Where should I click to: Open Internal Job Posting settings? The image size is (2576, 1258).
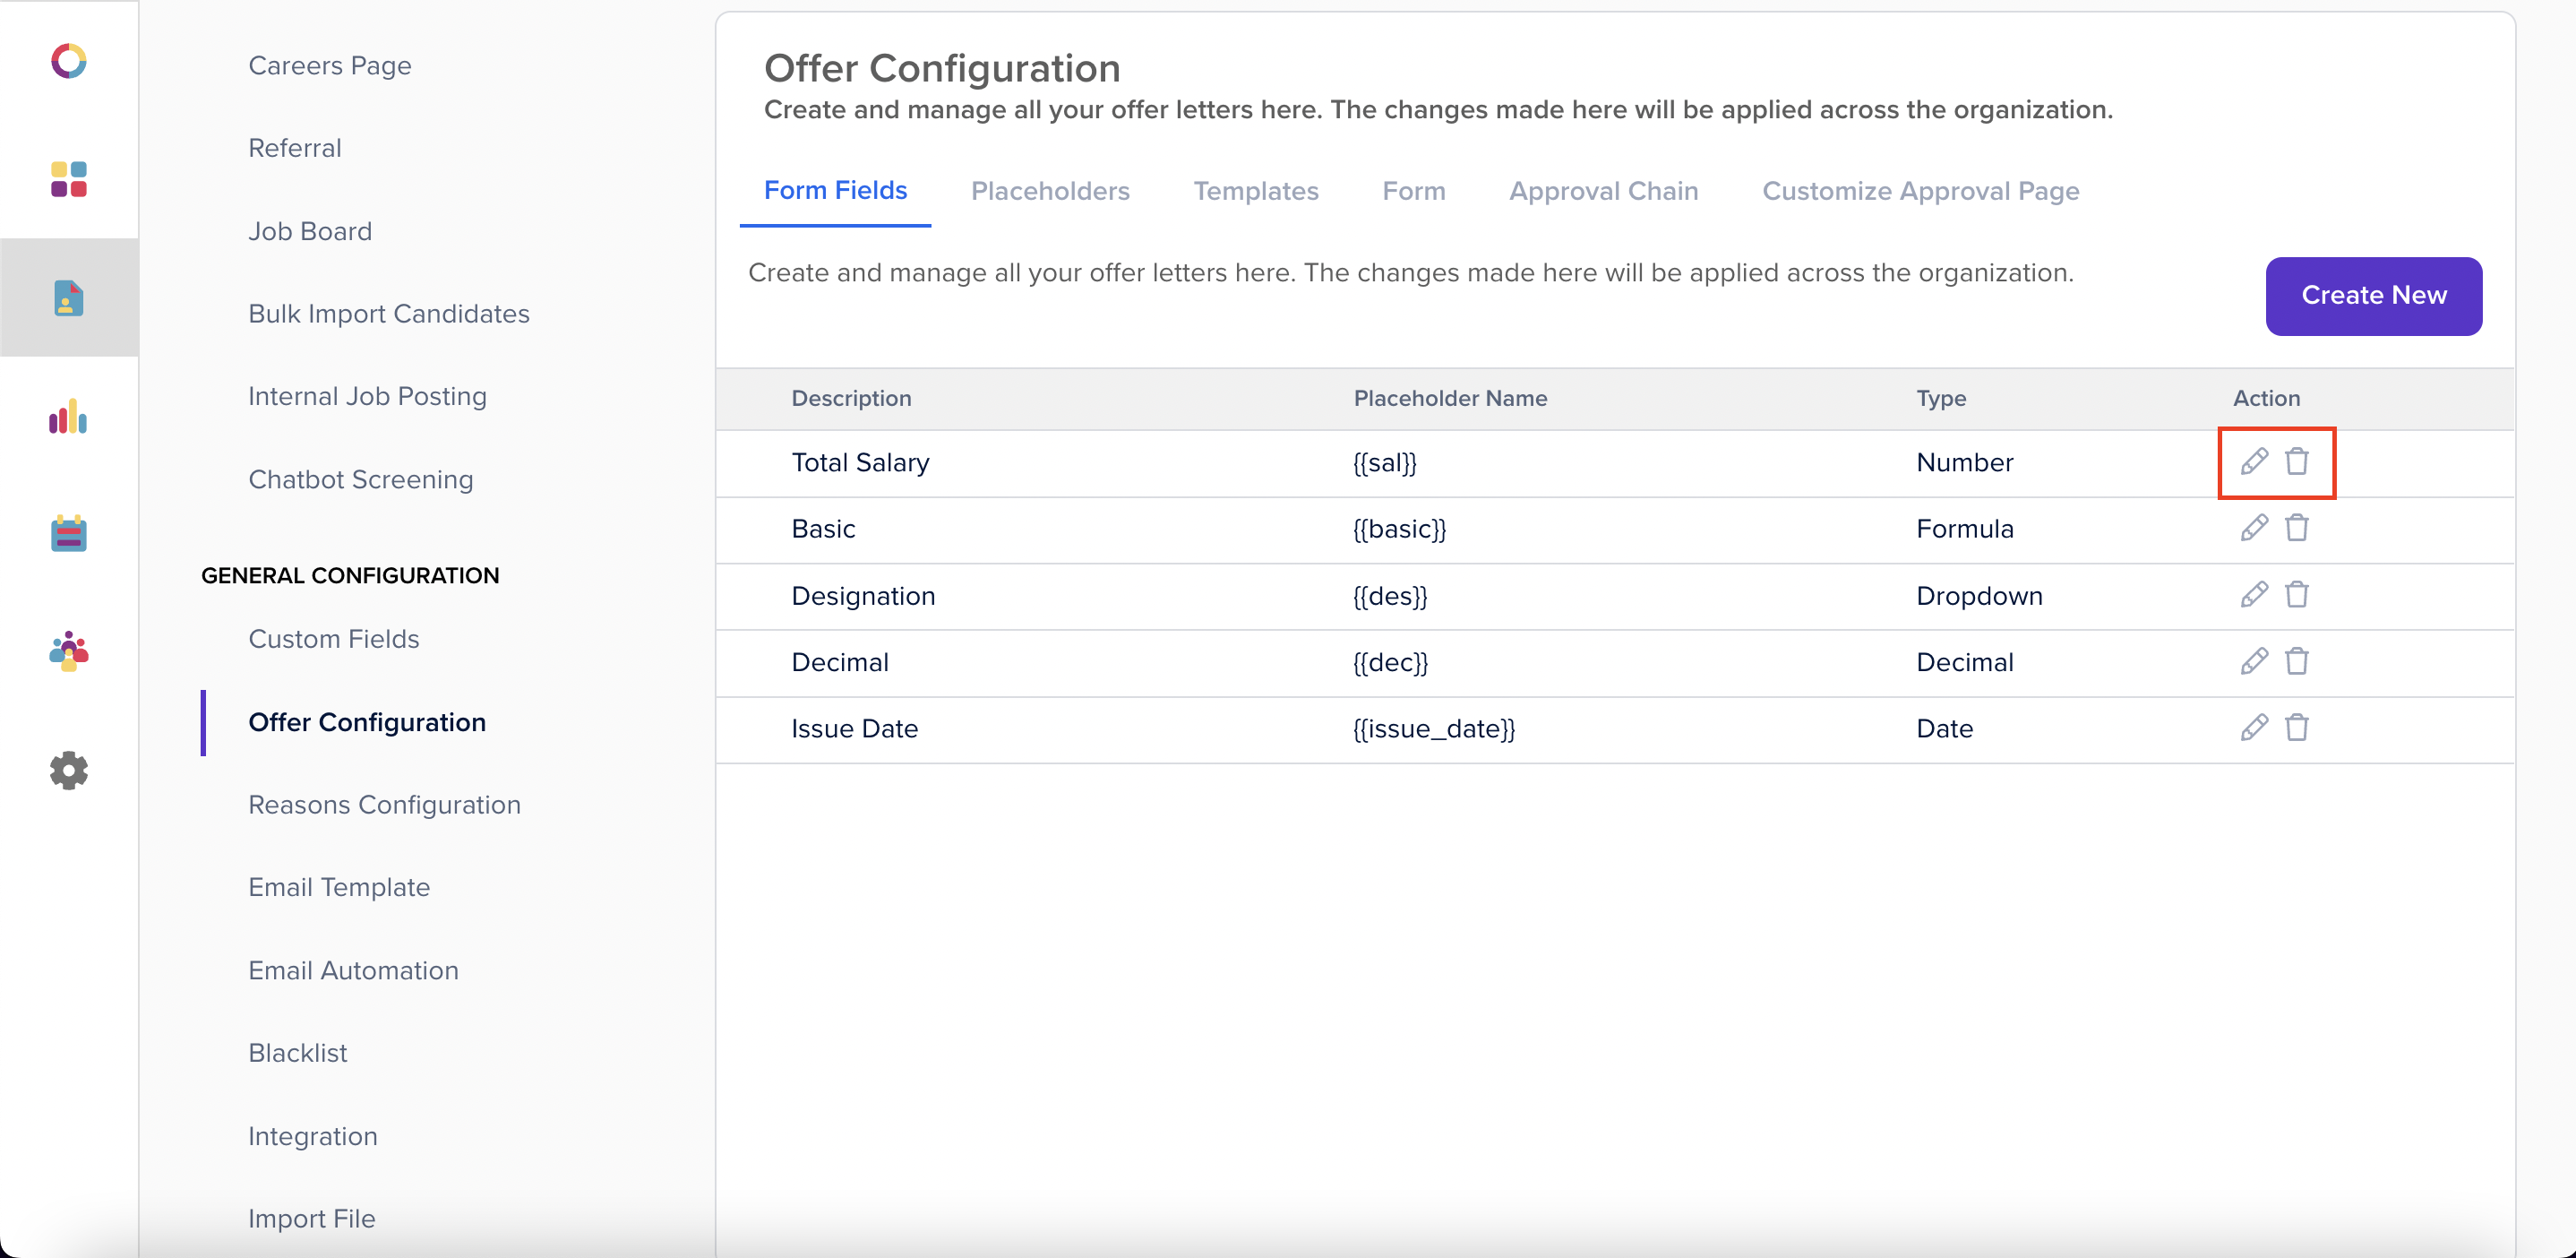tap(367, 396)
